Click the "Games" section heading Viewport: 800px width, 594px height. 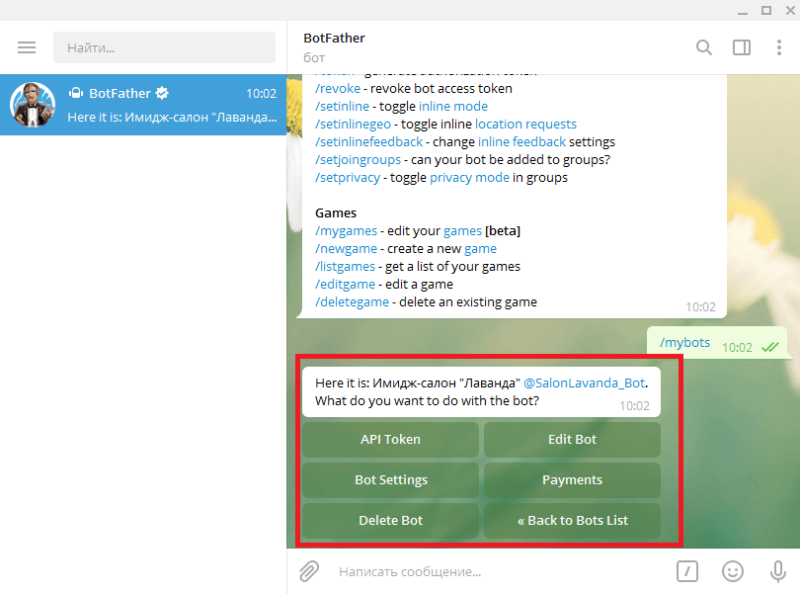336,213
